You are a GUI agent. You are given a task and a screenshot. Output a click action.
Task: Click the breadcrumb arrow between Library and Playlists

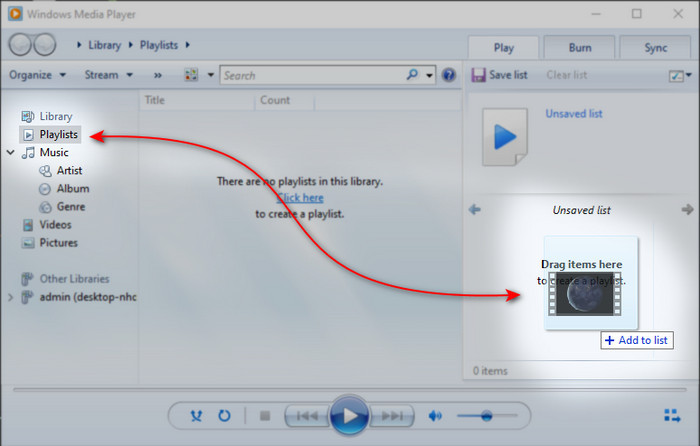131,45
